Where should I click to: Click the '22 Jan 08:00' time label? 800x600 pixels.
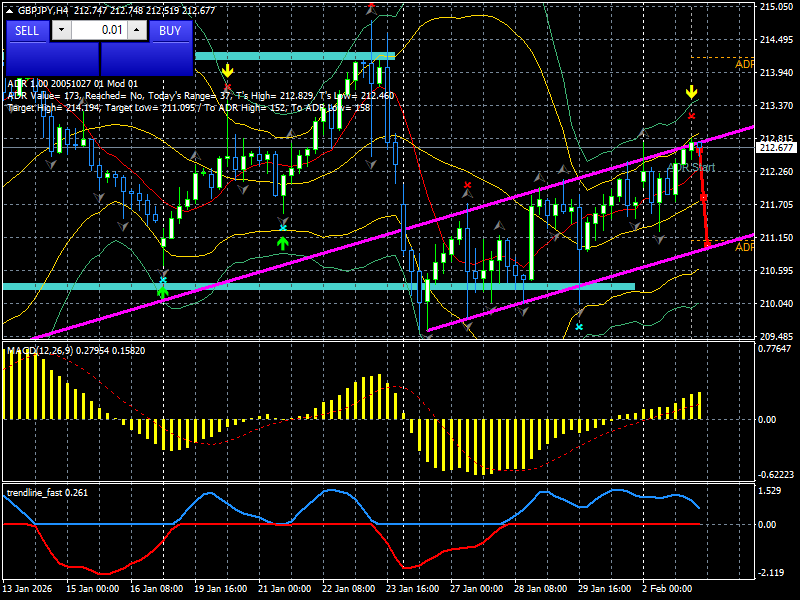click(348, 588)
